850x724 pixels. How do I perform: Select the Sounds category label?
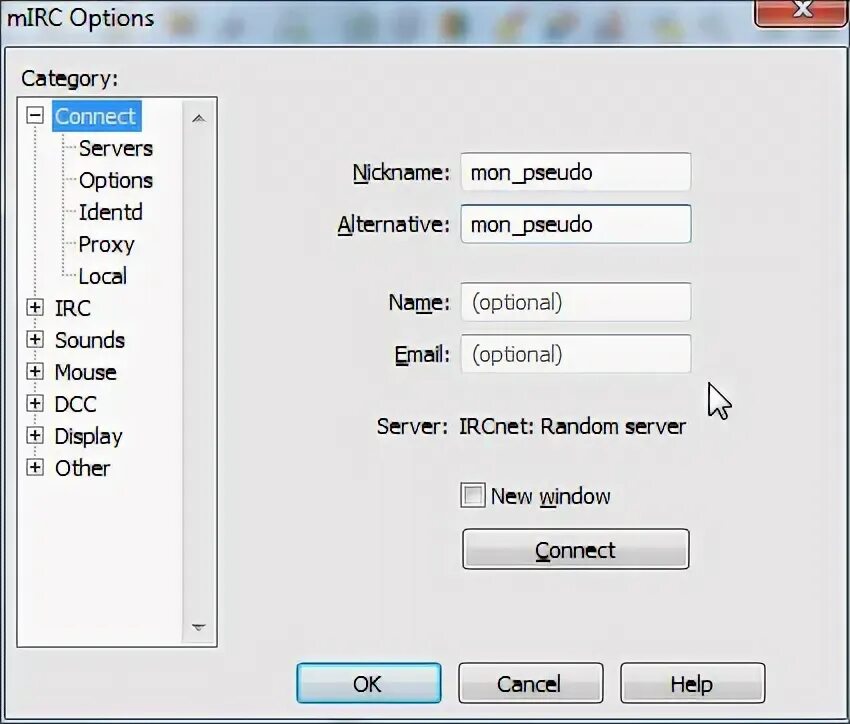click(89, 340)
